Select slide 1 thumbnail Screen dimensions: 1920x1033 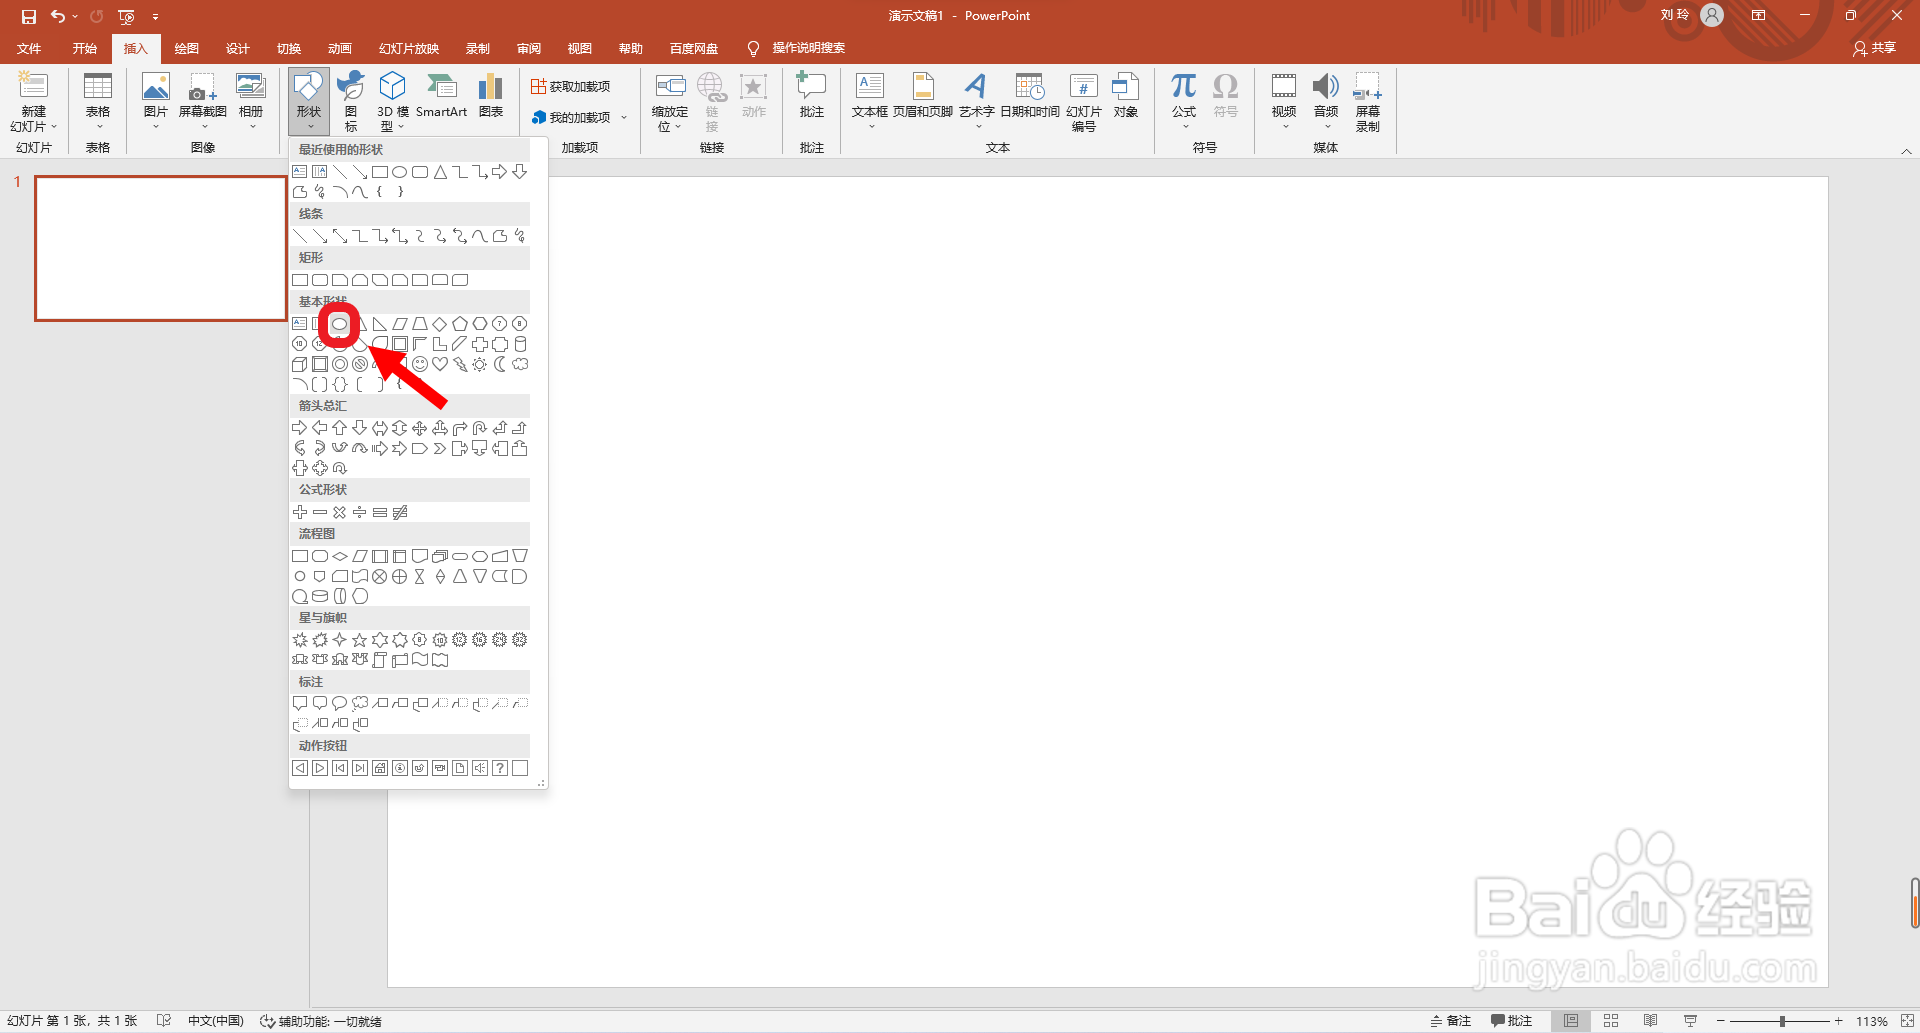161,249
